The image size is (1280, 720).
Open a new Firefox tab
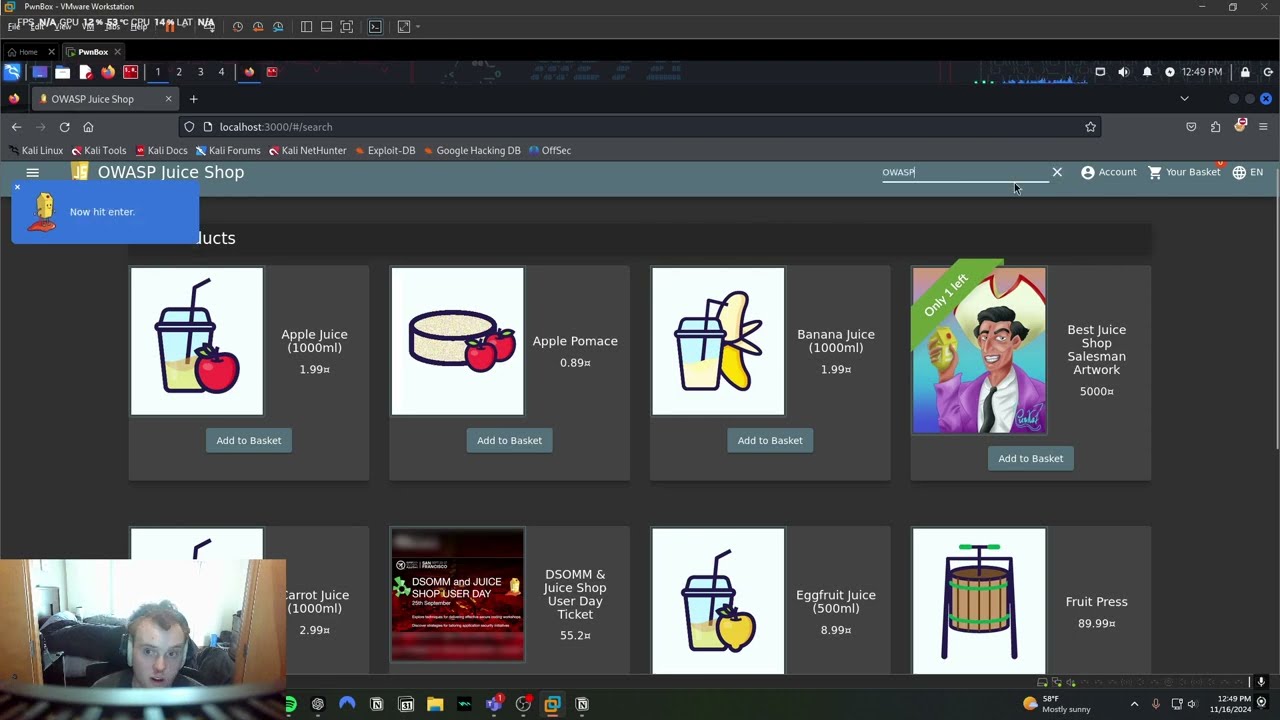pos(194,99)
